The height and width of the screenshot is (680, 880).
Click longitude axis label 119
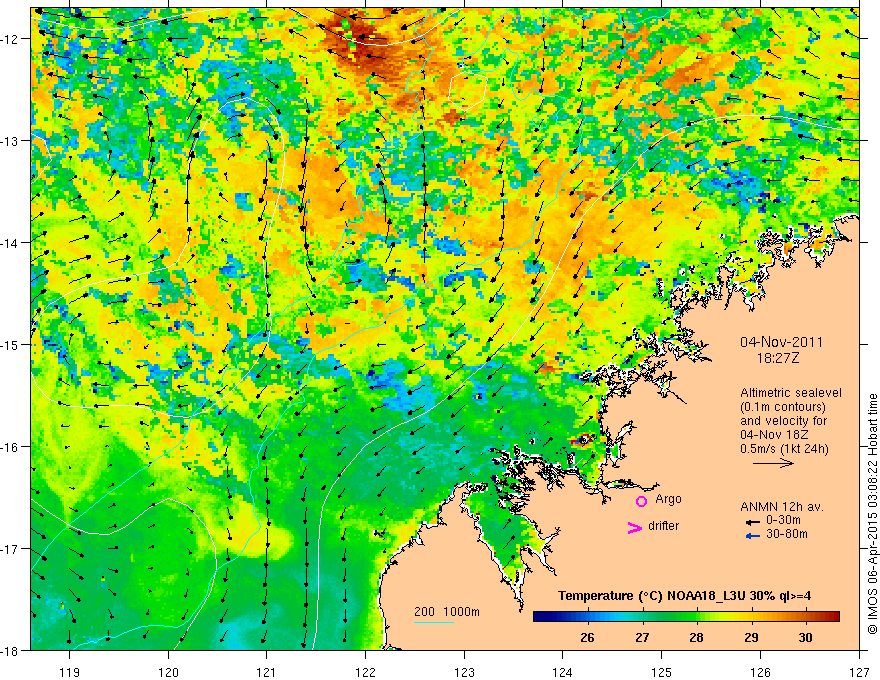click(70, 672)
